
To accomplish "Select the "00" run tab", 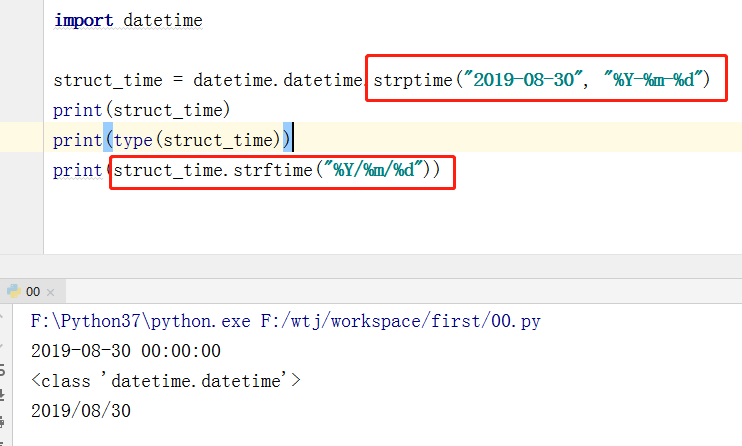I will point(32,292).
